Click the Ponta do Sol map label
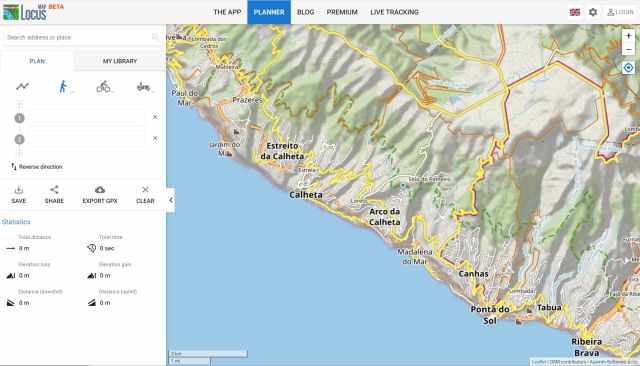Screen dimensions: 640x366 490,315
